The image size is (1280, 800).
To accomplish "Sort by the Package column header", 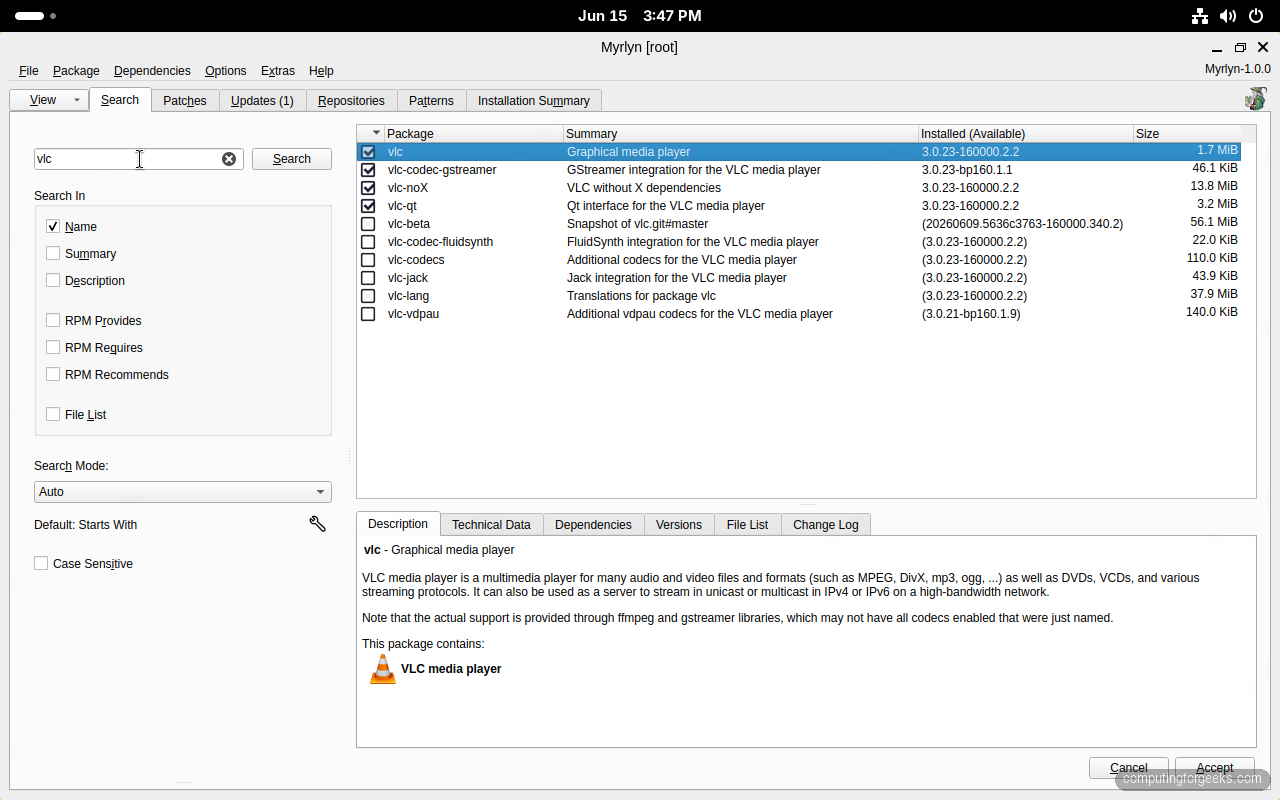I will [474, 133].
